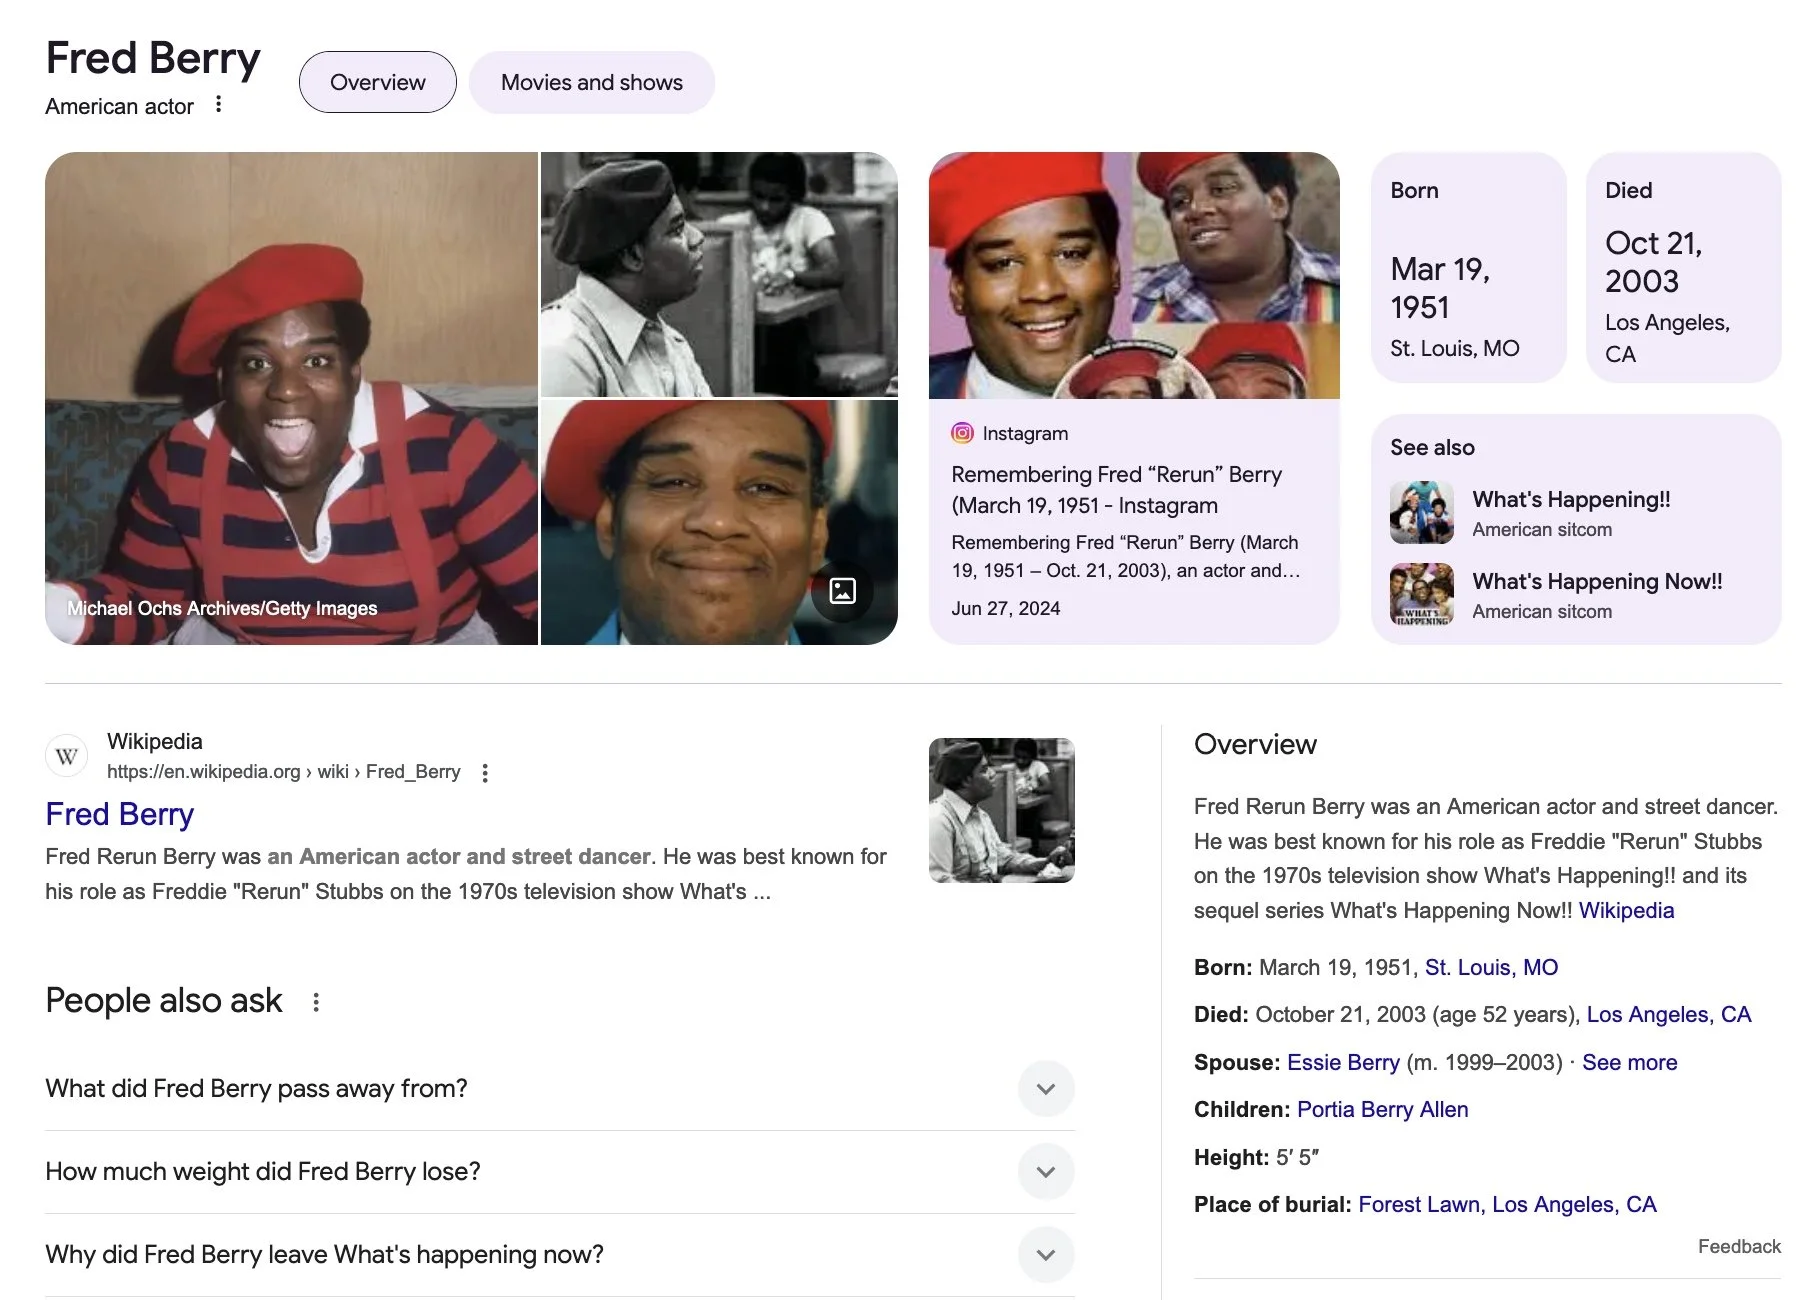Open Forest Lawn, Los Angeles, CA burial link
Screen dimensions: 1814x1300
(x=1507, y=1204)
